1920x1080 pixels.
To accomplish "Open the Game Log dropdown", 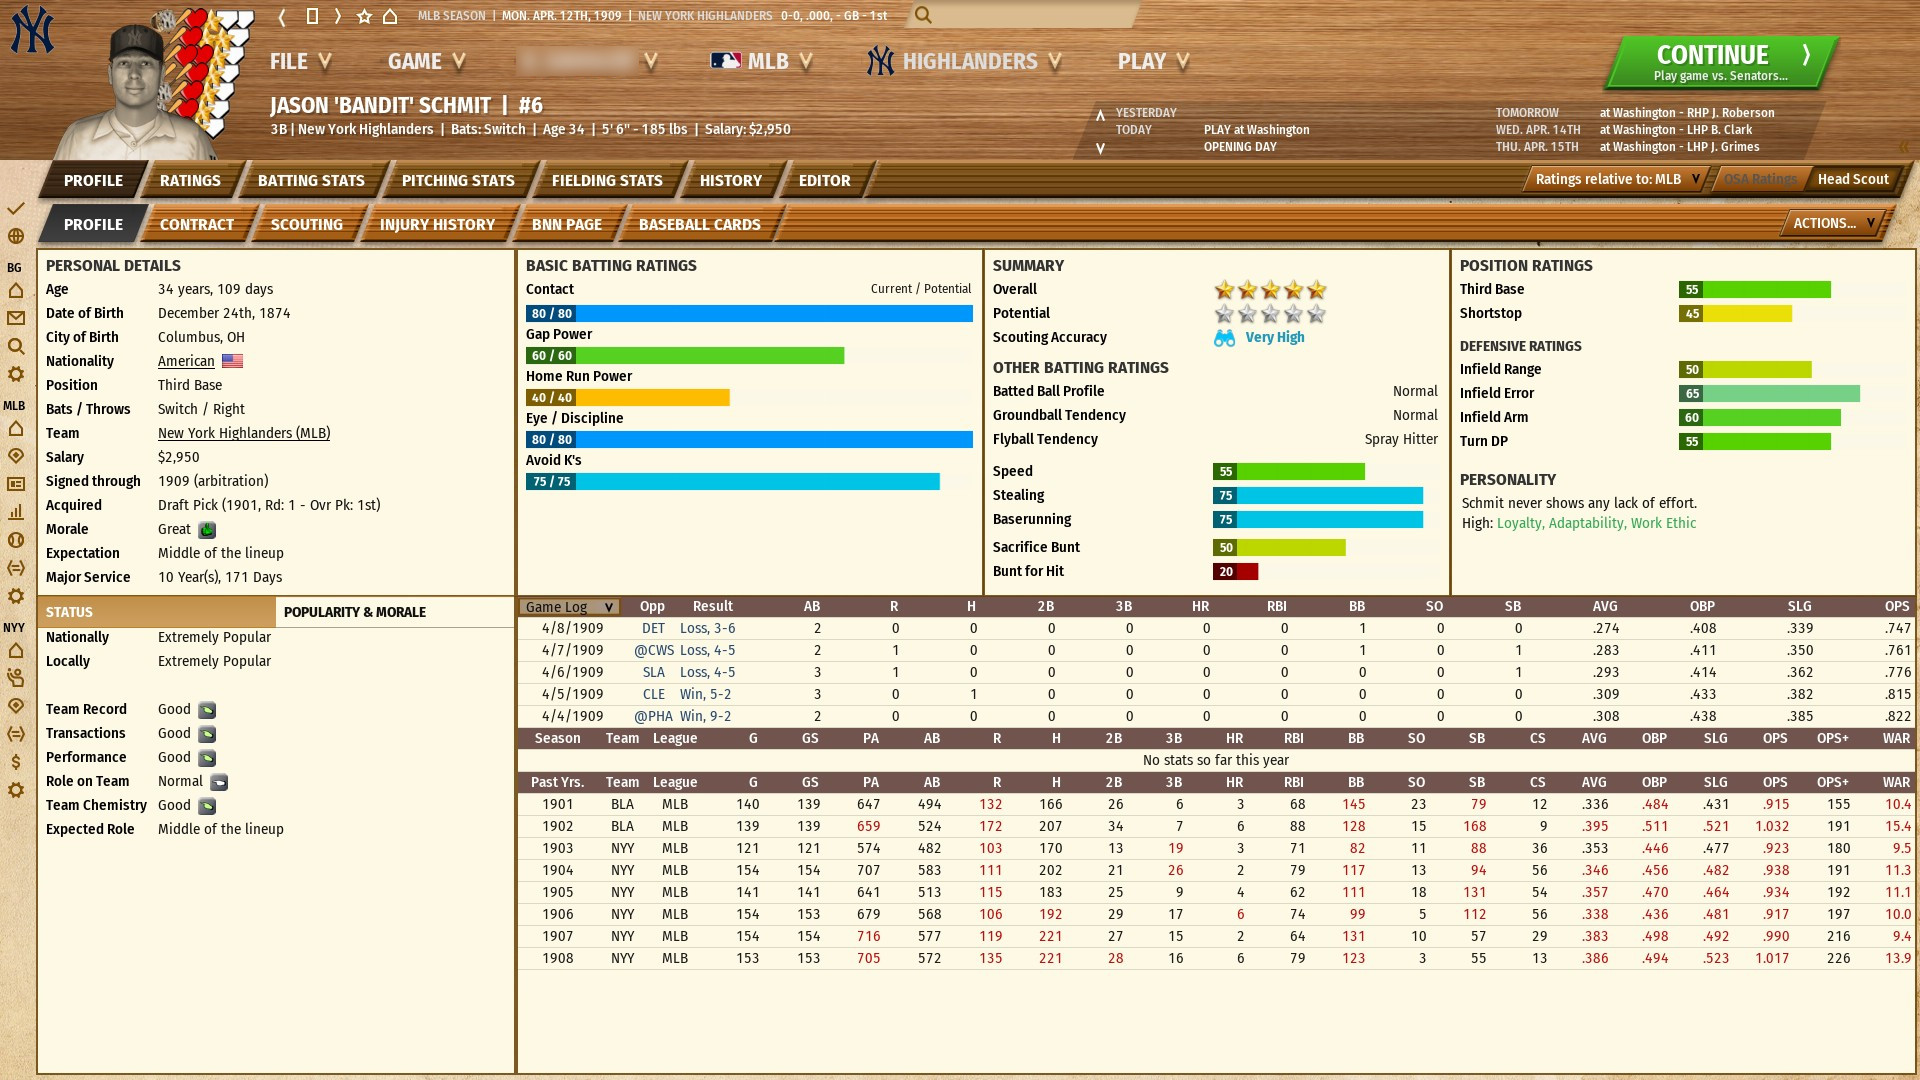I will tap(569, 607).
